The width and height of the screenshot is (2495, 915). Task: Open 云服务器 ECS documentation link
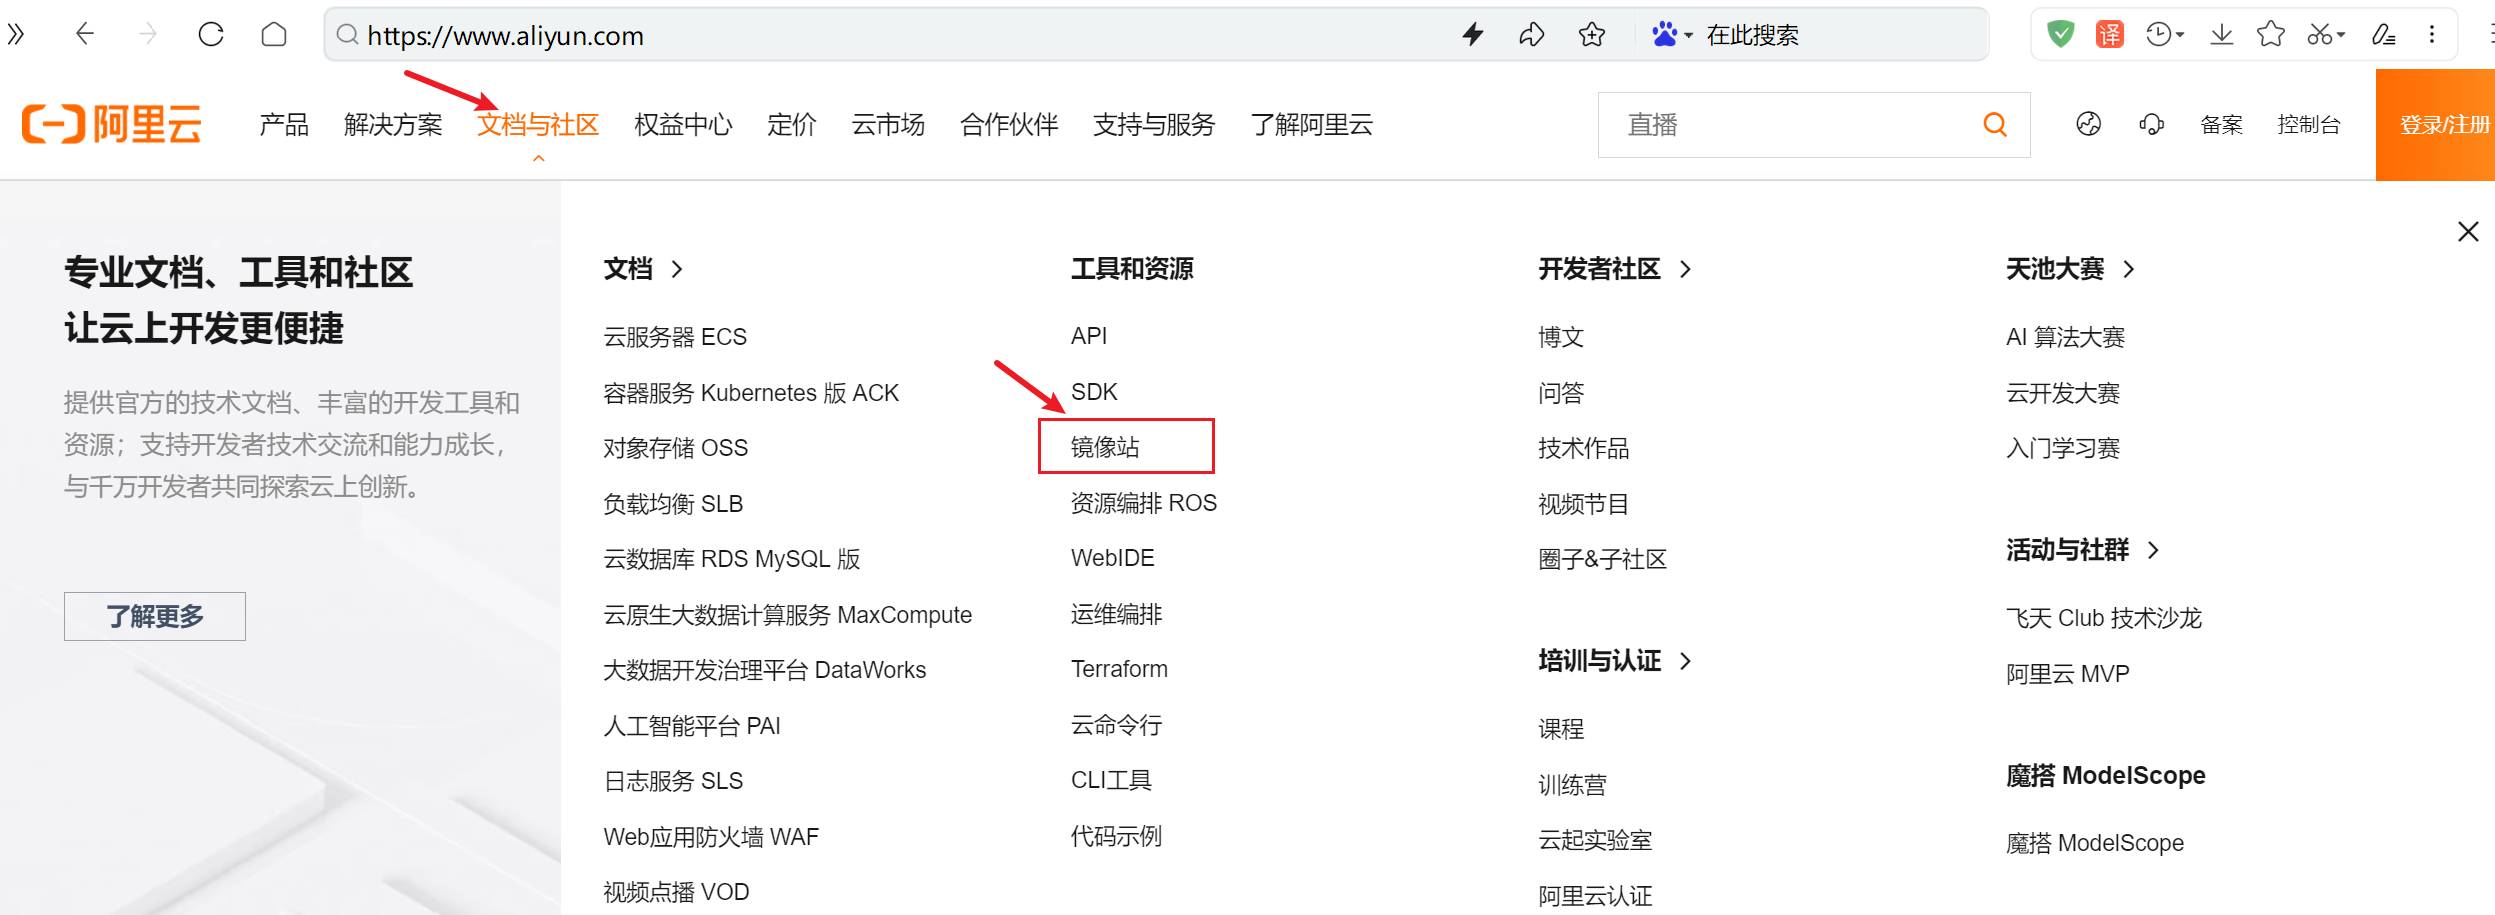click(675, 337)
